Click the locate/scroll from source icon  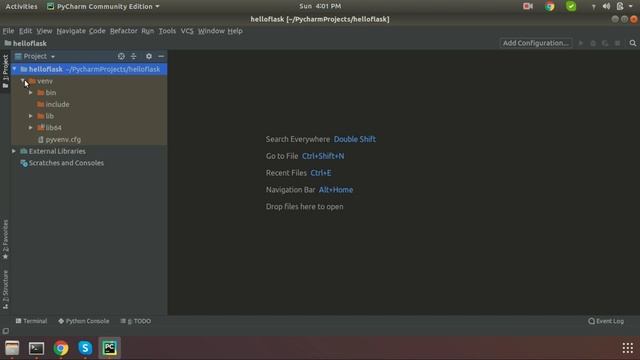tap(121, 56)
